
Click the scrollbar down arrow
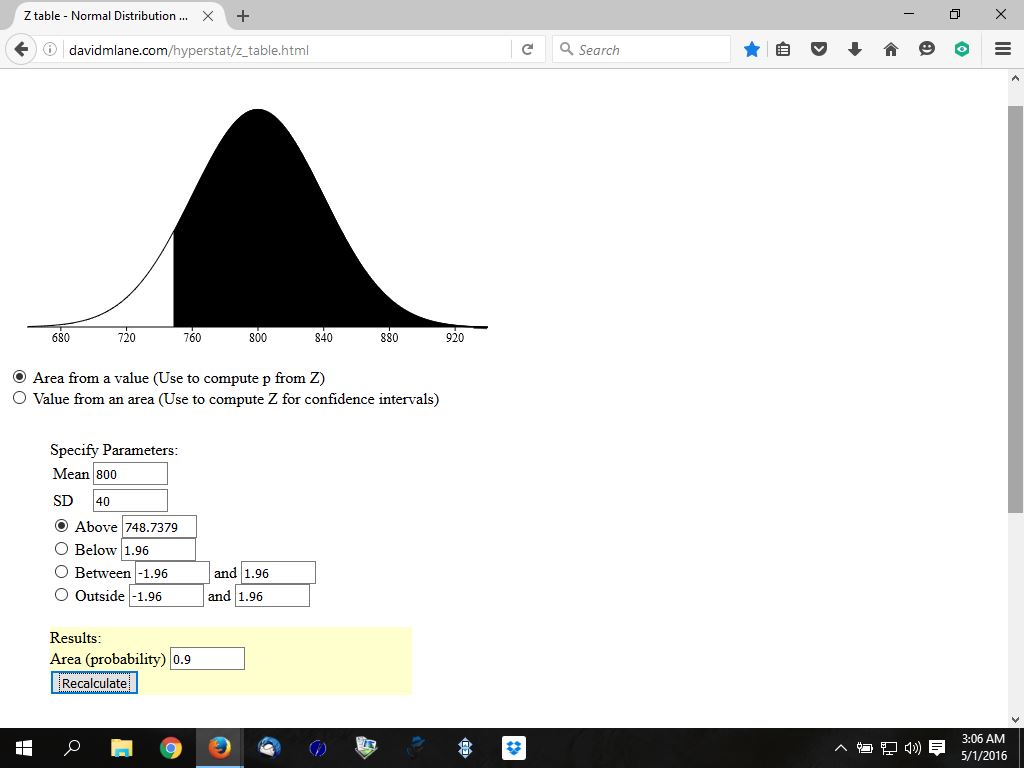coord(1015,719)
